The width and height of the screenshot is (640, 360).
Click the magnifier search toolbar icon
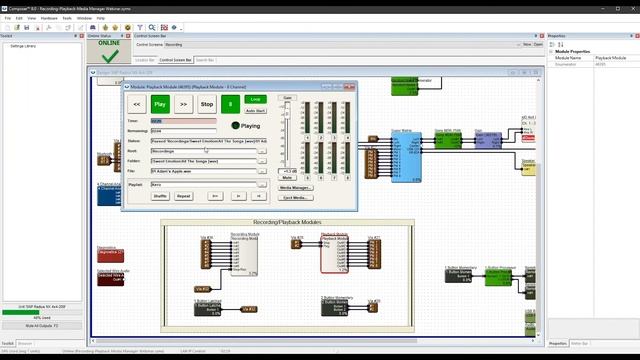click(152, 27)
